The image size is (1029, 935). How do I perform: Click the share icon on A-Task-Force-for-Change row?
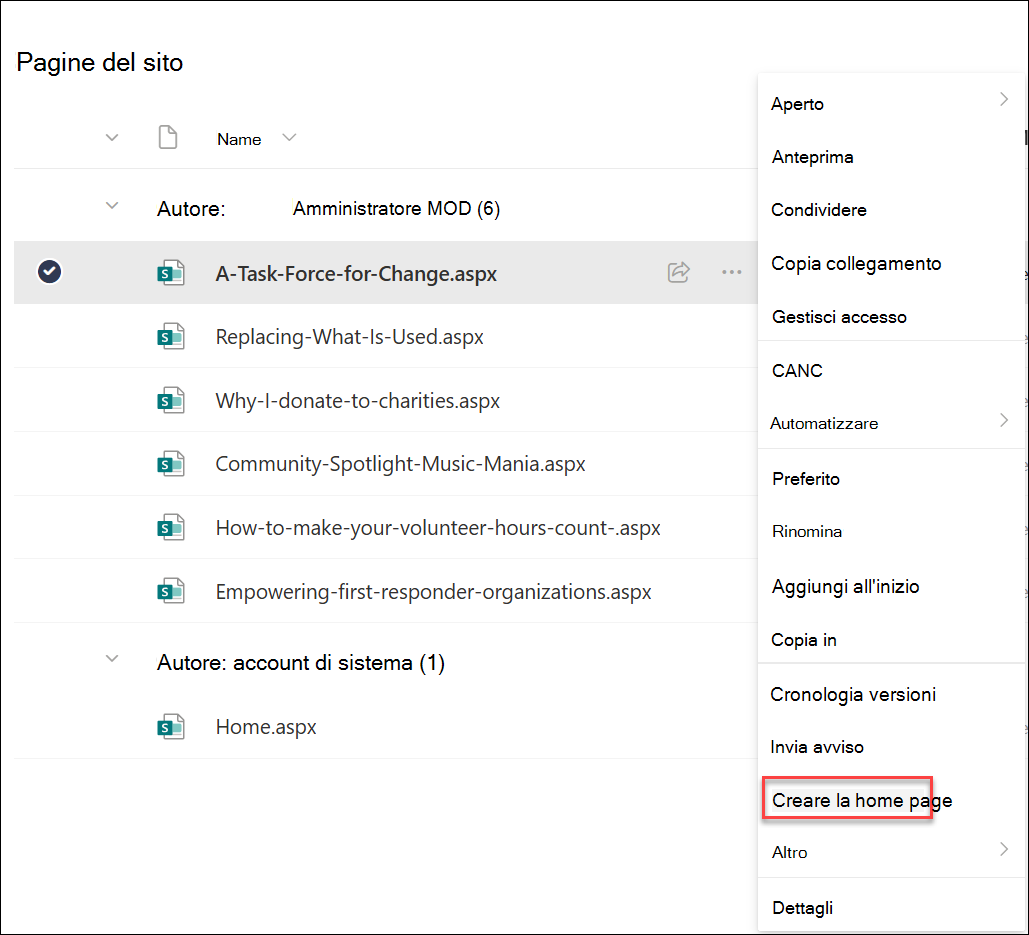pyautogui.click(x=679, y=272)
